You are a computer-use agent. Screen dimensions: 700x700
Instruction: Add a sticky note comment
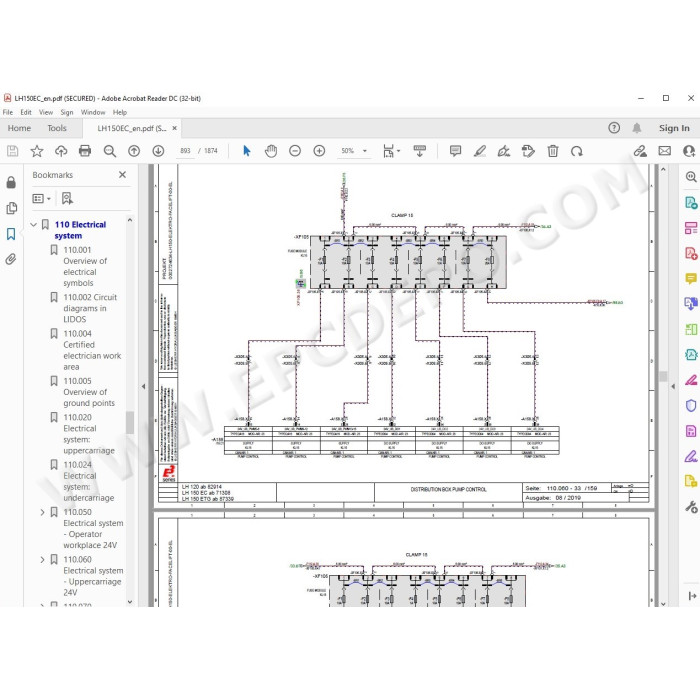pos(455,151)
